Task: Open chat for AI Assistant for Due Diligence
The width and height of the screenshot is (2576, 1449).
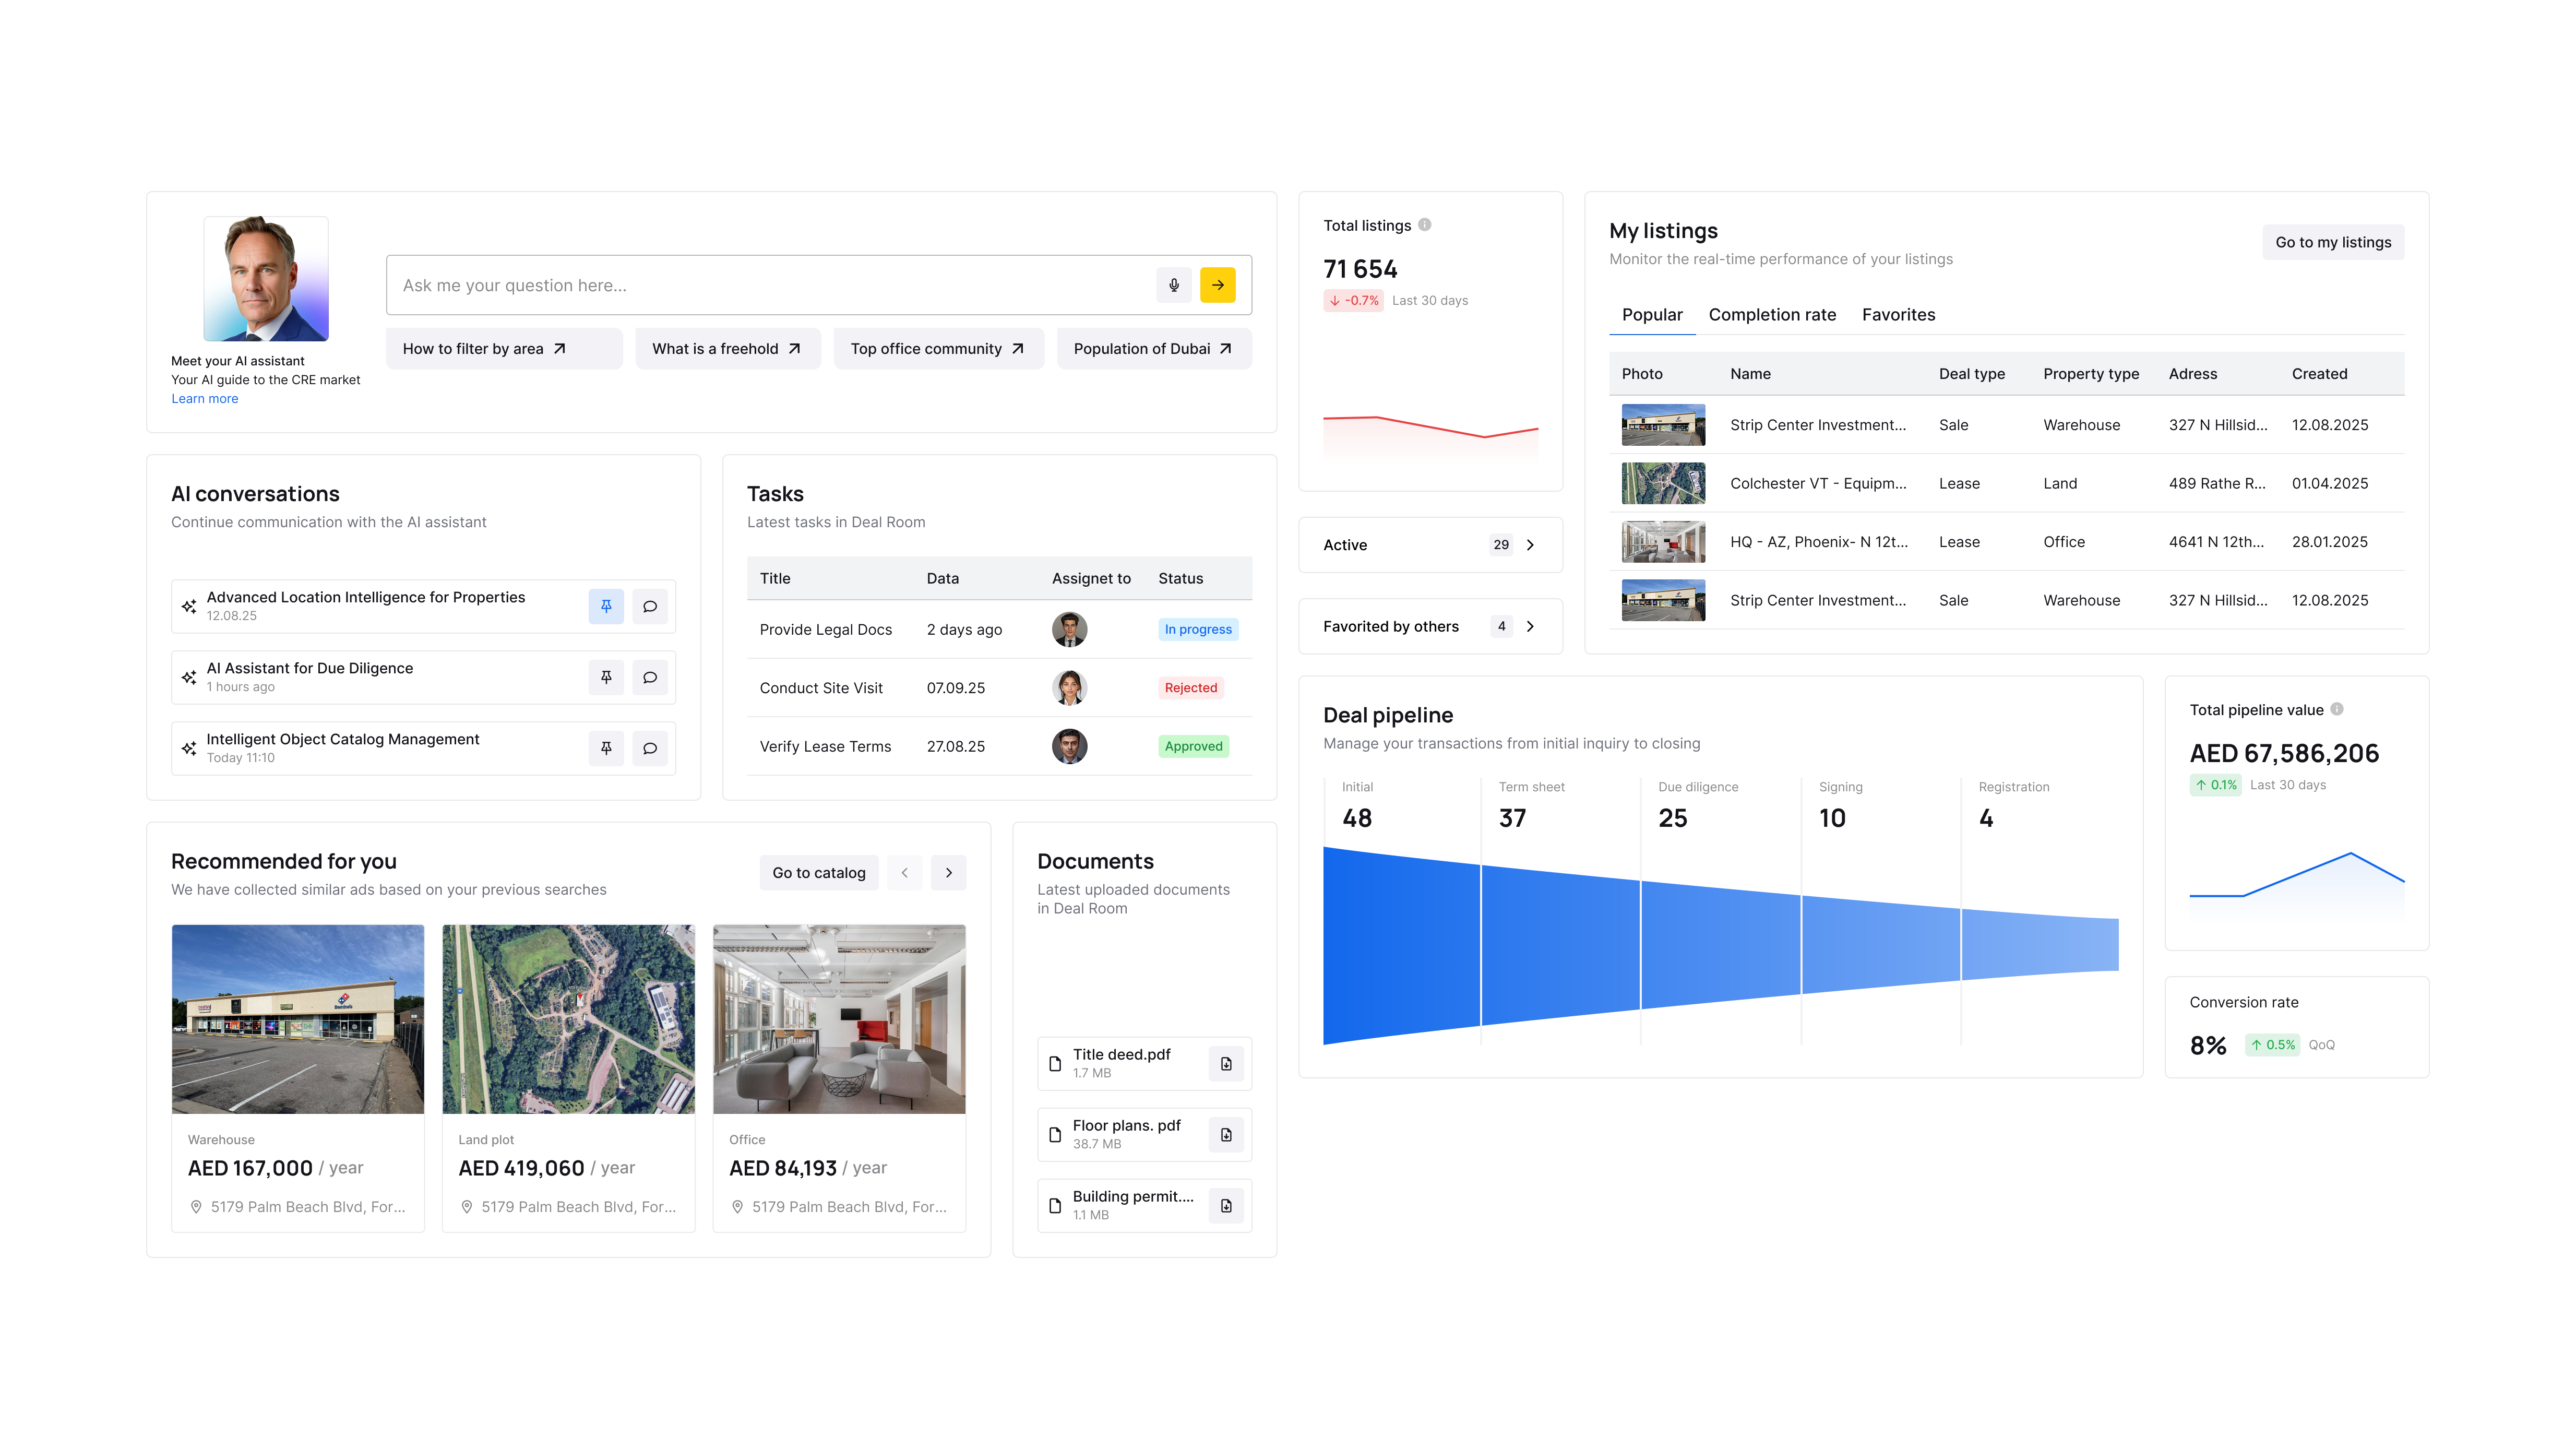Action: point(650,677)
